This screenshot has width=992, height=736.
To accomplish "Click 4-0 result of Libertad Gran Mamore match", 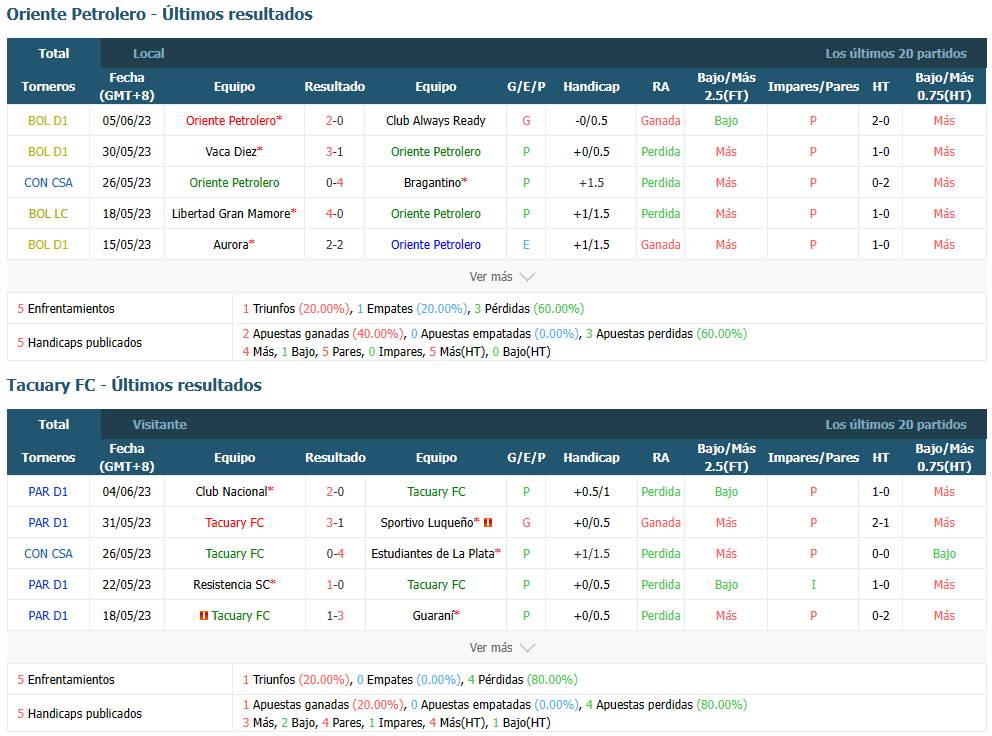I will tap(335, 213).
